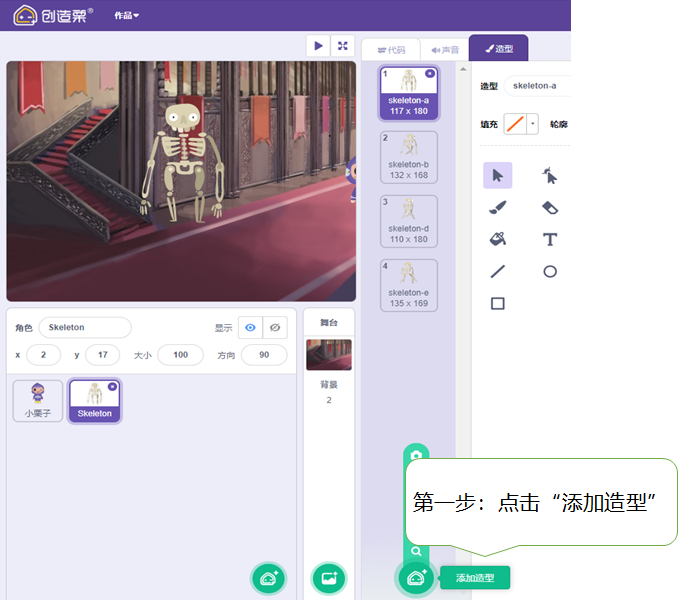Screen dimensions: 682x600
Task: Edit the y position field
Action: [x=103, y=355]
